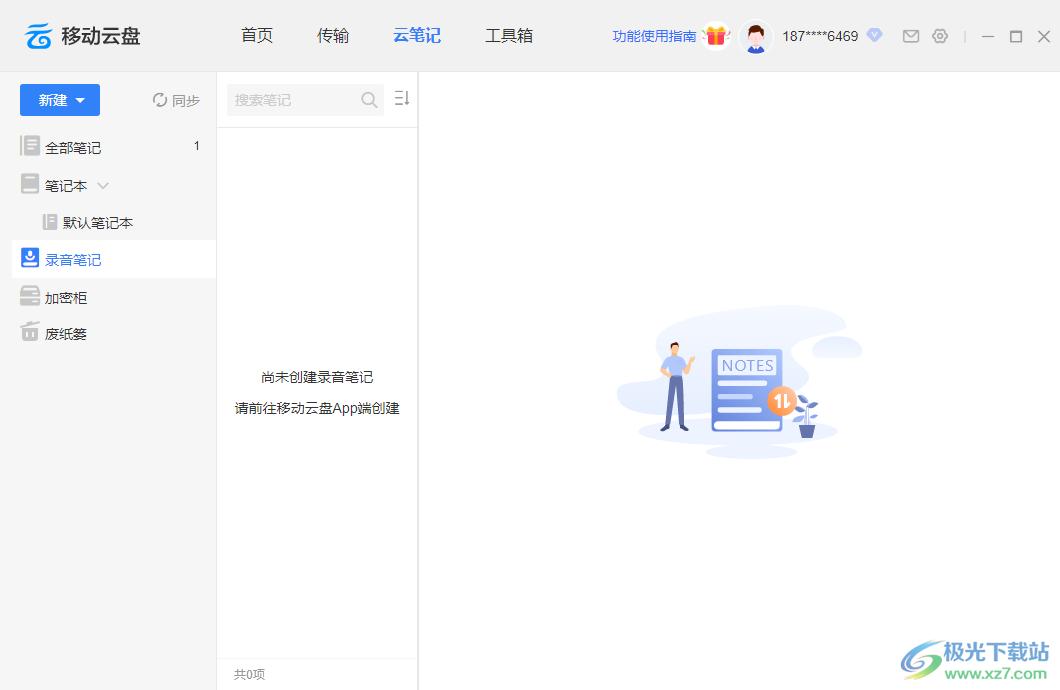Collapse the 笔记本 chevron arrow
The image size is (1060, 690).
(103, 185)
